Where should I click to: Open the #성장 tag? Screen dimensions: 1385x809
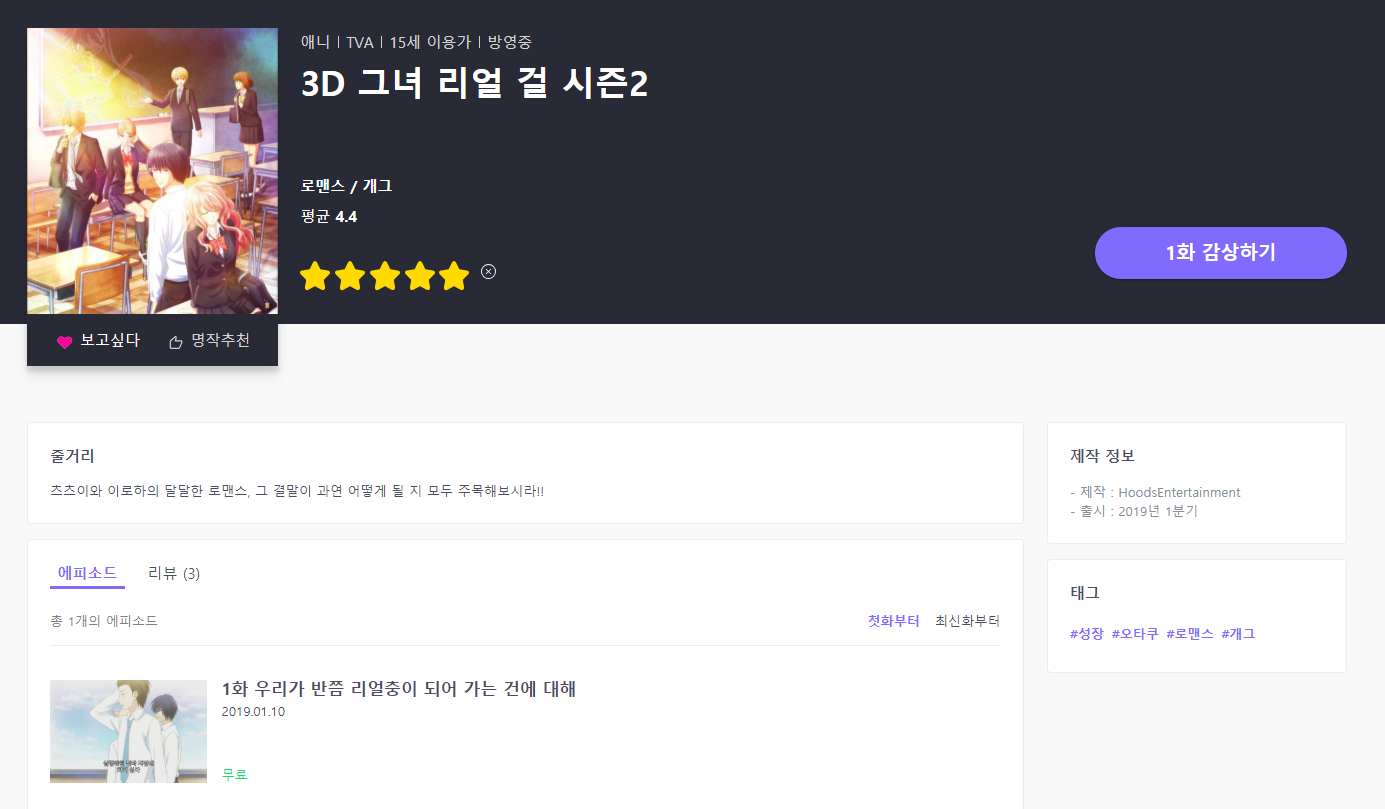(1087, 634)
